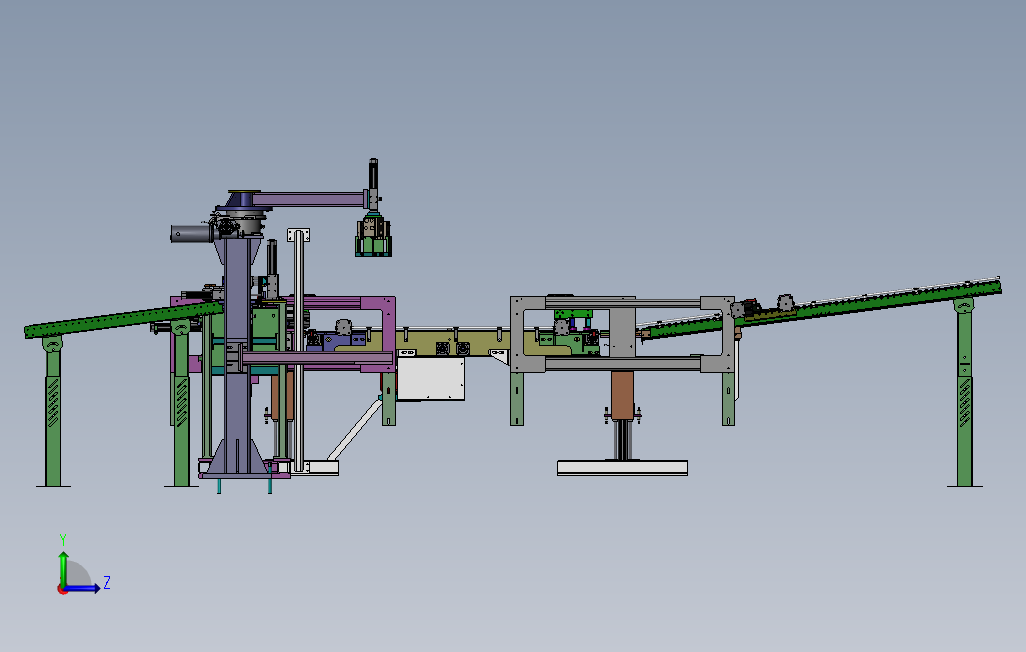Select the horizontal purple robot arm beam
This screenshot has width=1026, height=652.
tap(309, 198)
